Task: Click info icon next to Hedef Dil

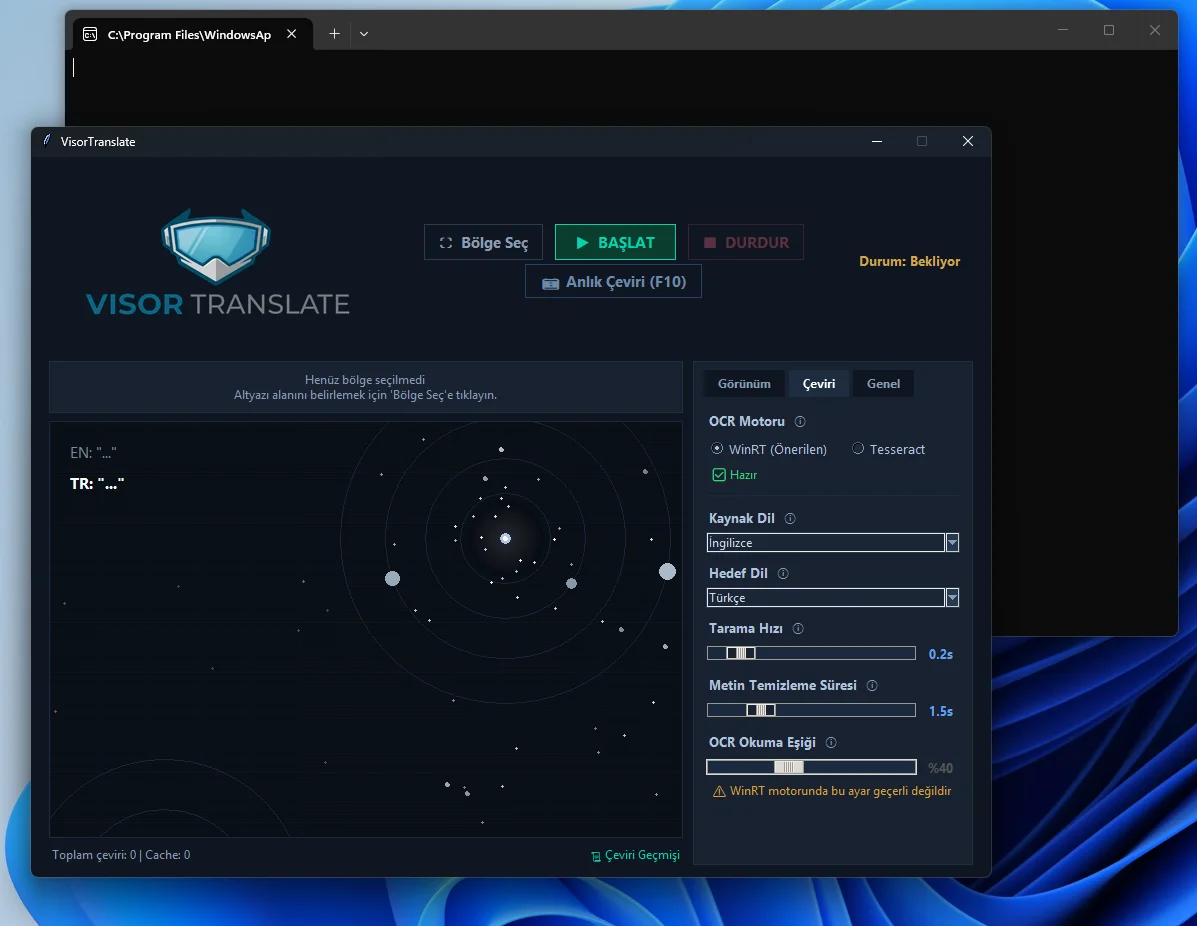Action: point(783,573)
